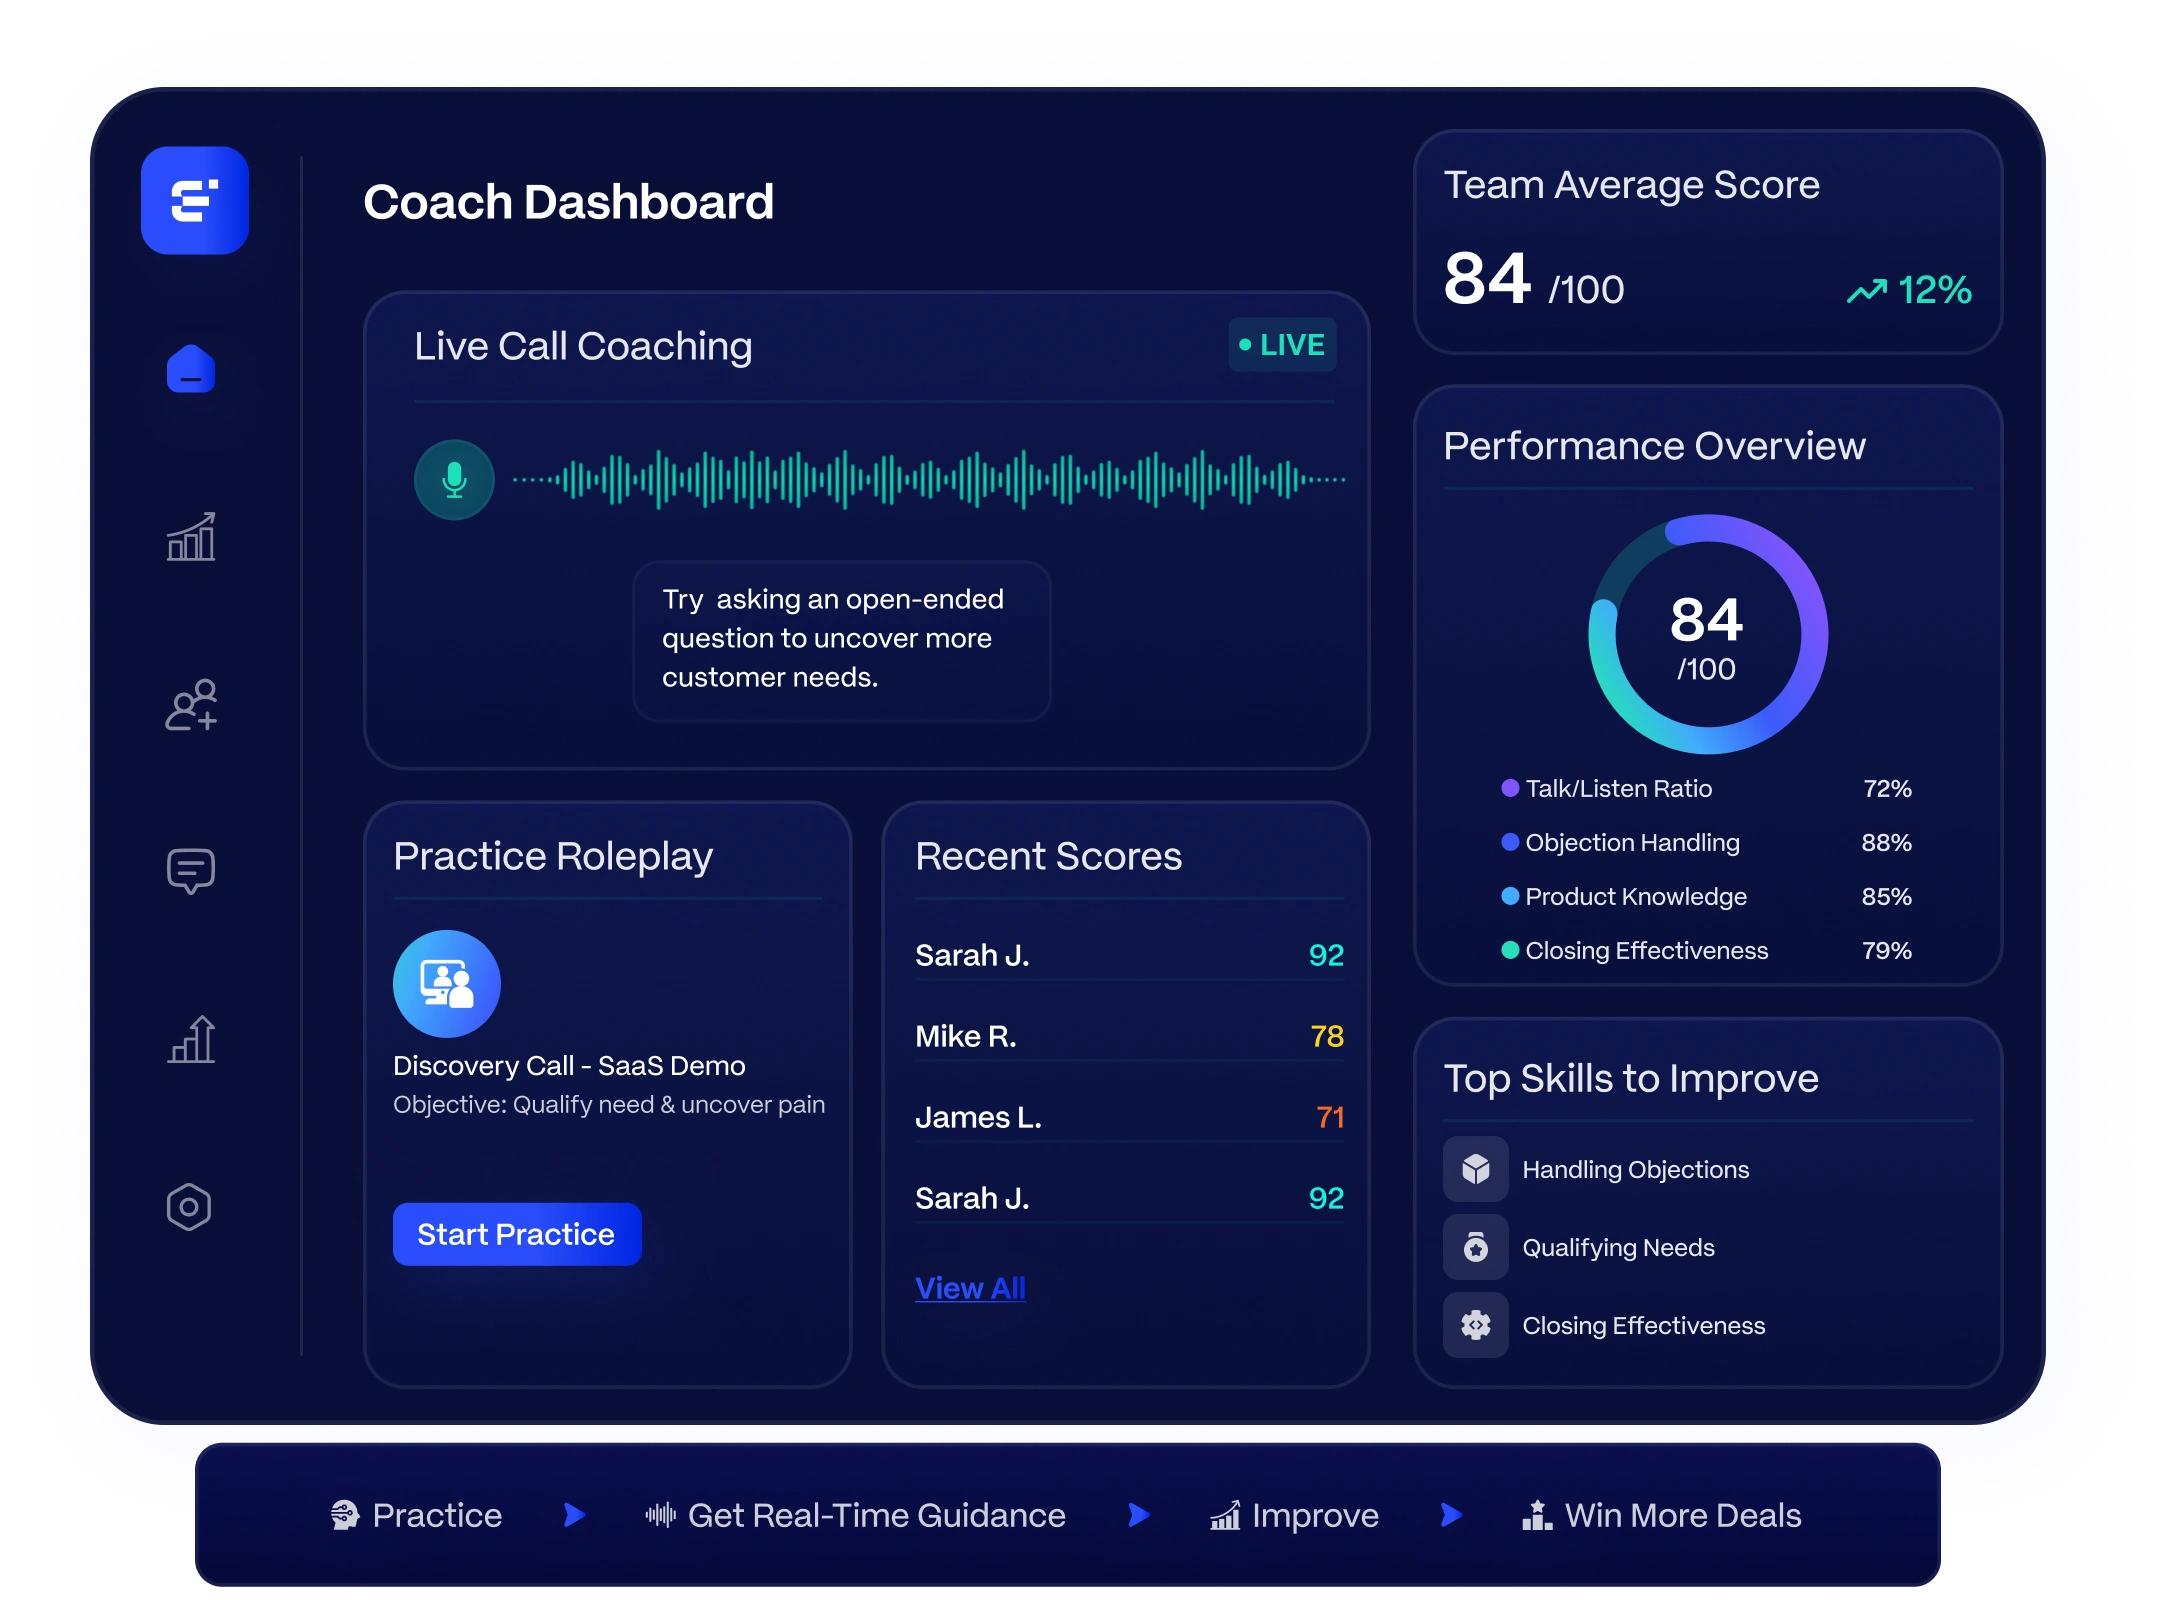This screenshot has width=2166, height=1600.
Task: Click the Practice head icon in bottom bar
Action: (x=345, y=1515)
